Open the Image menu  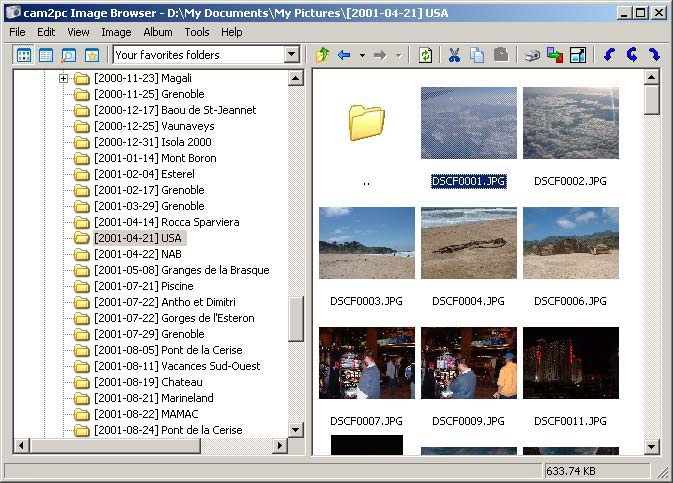click(x=116, y=32)
